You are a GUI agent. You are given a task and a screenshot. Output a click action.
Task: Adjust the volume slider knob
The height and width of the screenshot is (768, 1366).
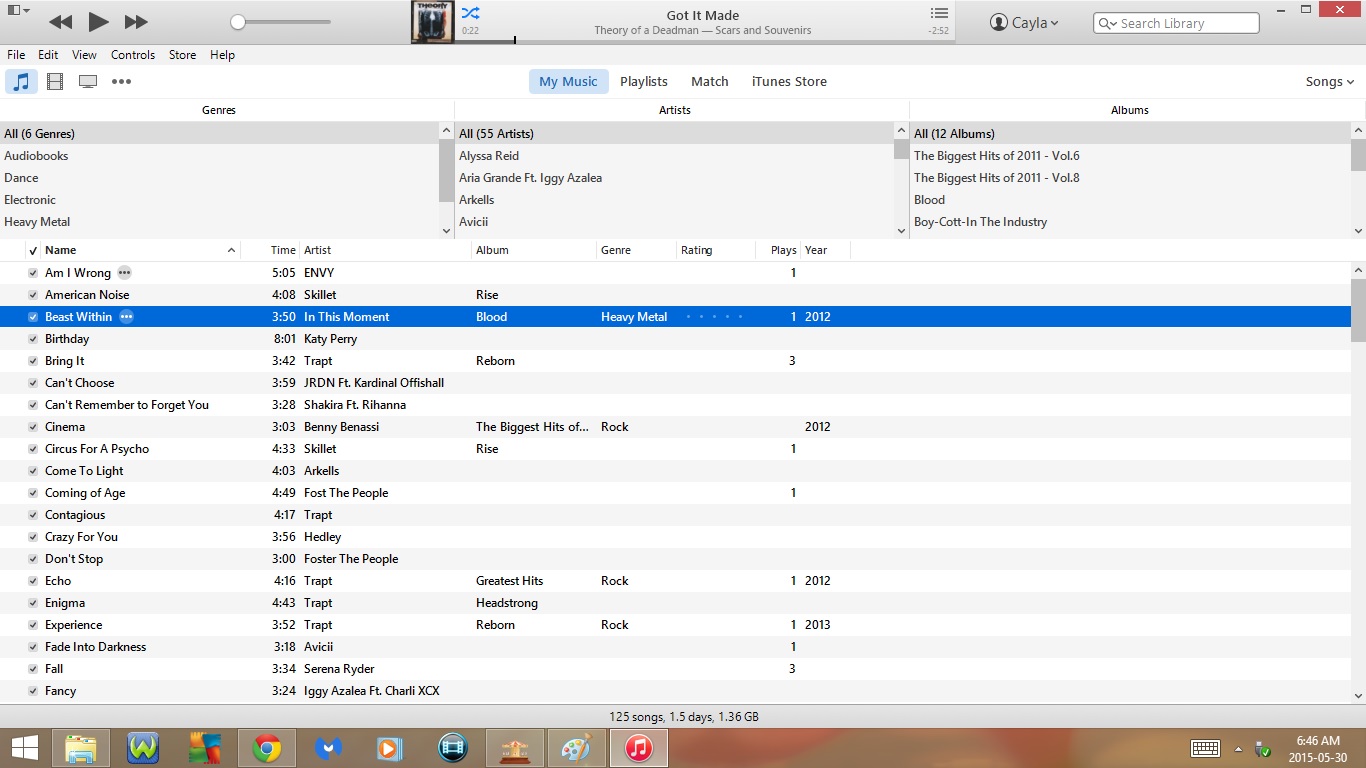pyautogui.click(x=238, y=22)
